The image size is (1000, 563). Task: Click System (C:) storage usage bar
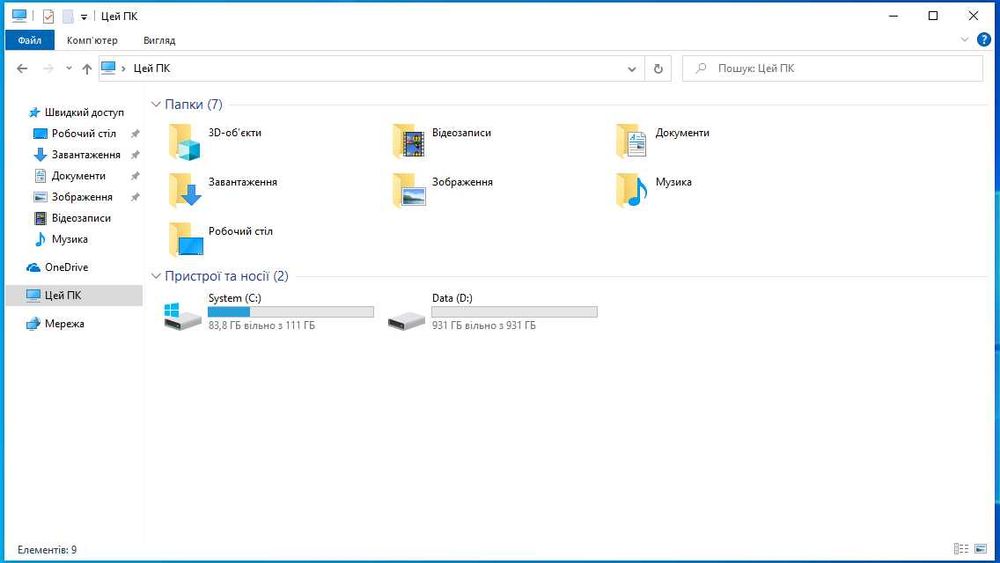pos(291,312)
